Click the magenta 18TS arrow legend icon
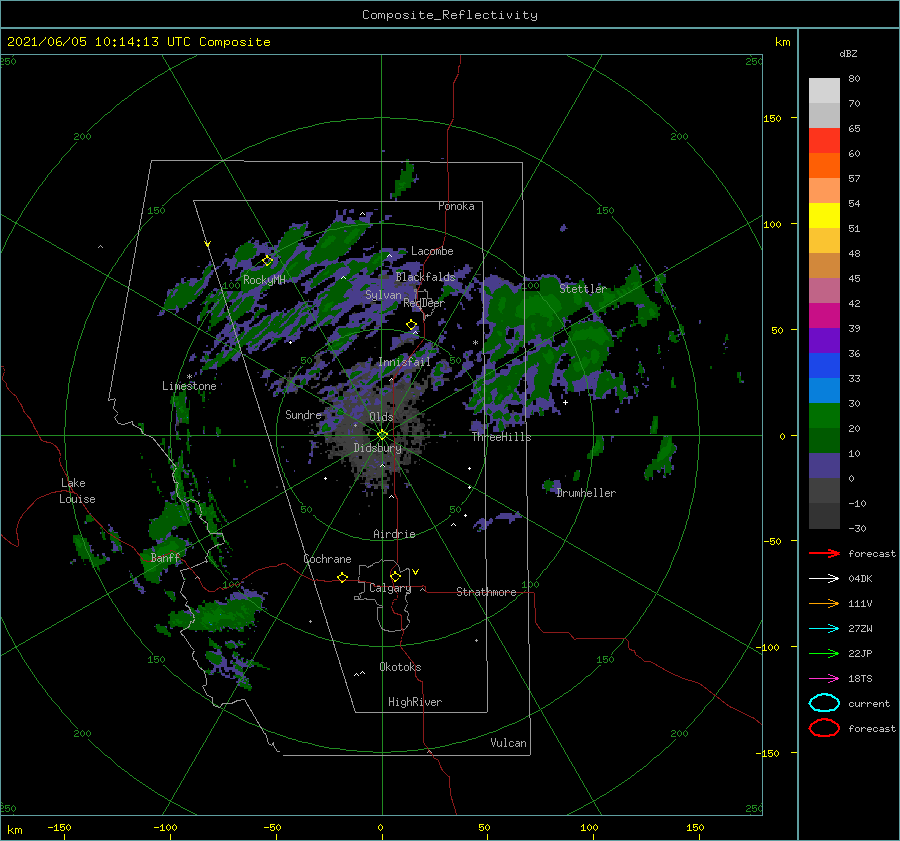 [824, 679]
